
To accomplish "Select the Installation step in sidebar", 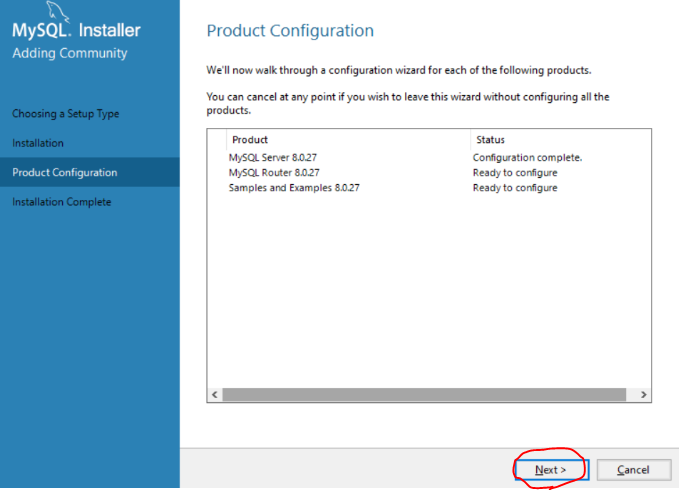I will pos(38,143).
